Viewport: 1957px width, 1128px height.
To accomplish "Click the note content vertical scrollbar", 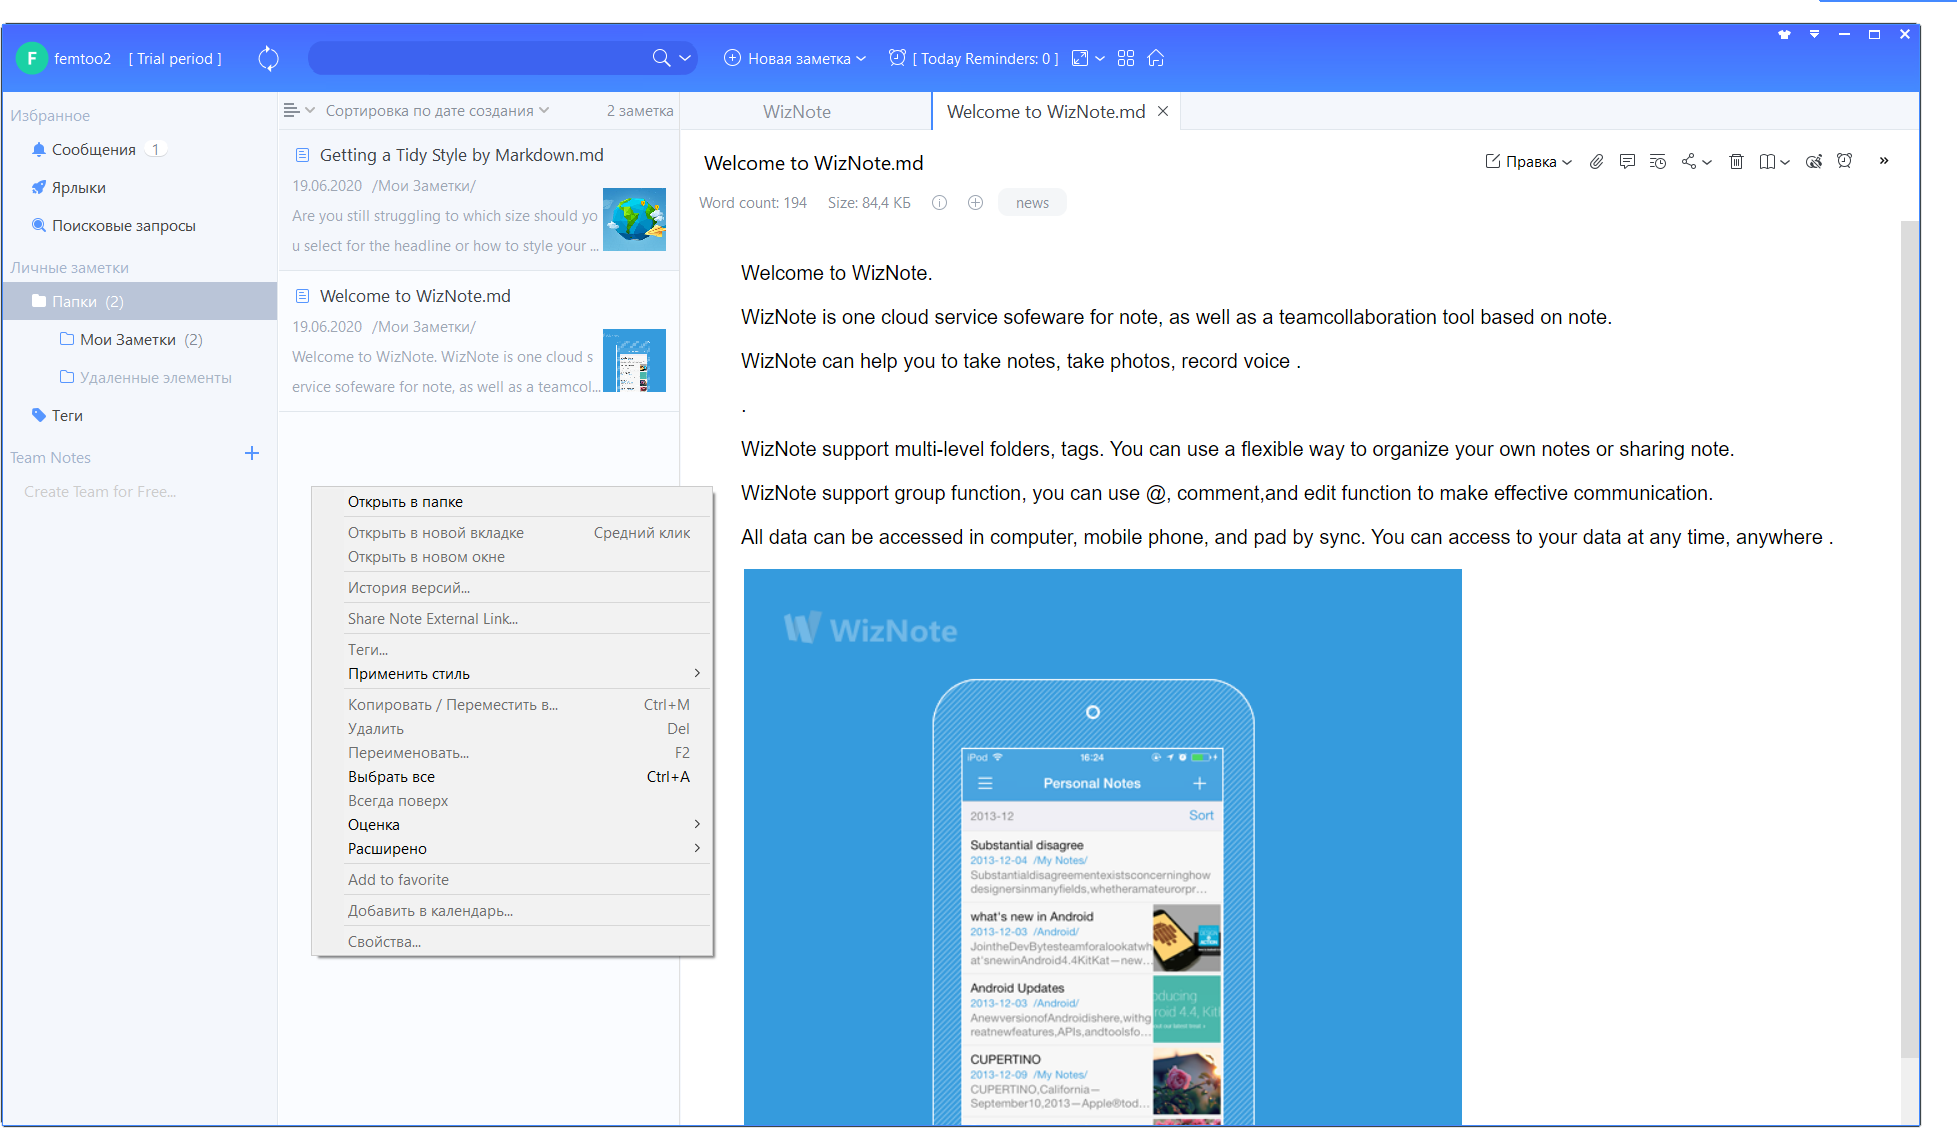I will [x=1909, y=638].
